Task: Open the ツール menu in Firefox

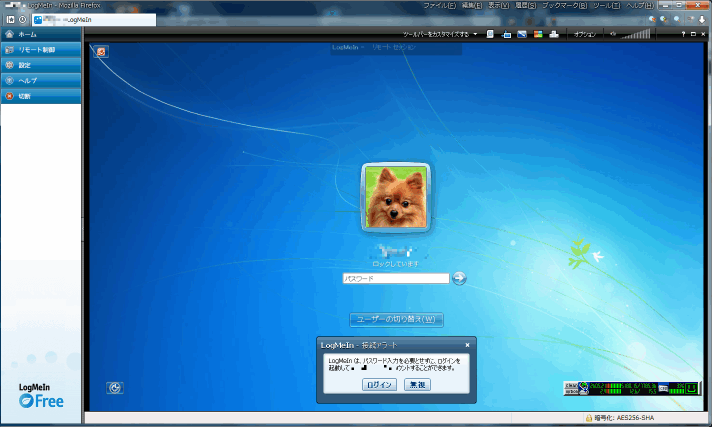Action: tap(606, 5)
